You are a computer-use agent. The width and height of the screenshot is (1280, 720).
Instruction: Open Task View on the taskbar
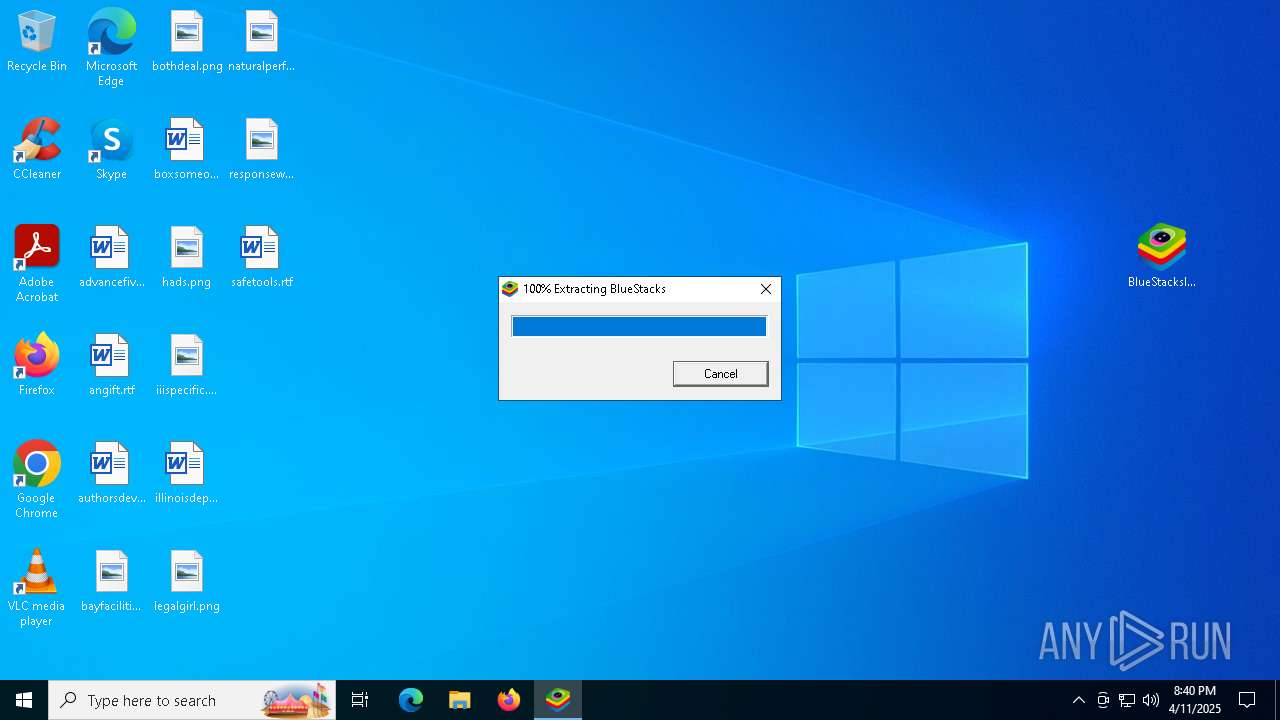click(x=360, y=700)
